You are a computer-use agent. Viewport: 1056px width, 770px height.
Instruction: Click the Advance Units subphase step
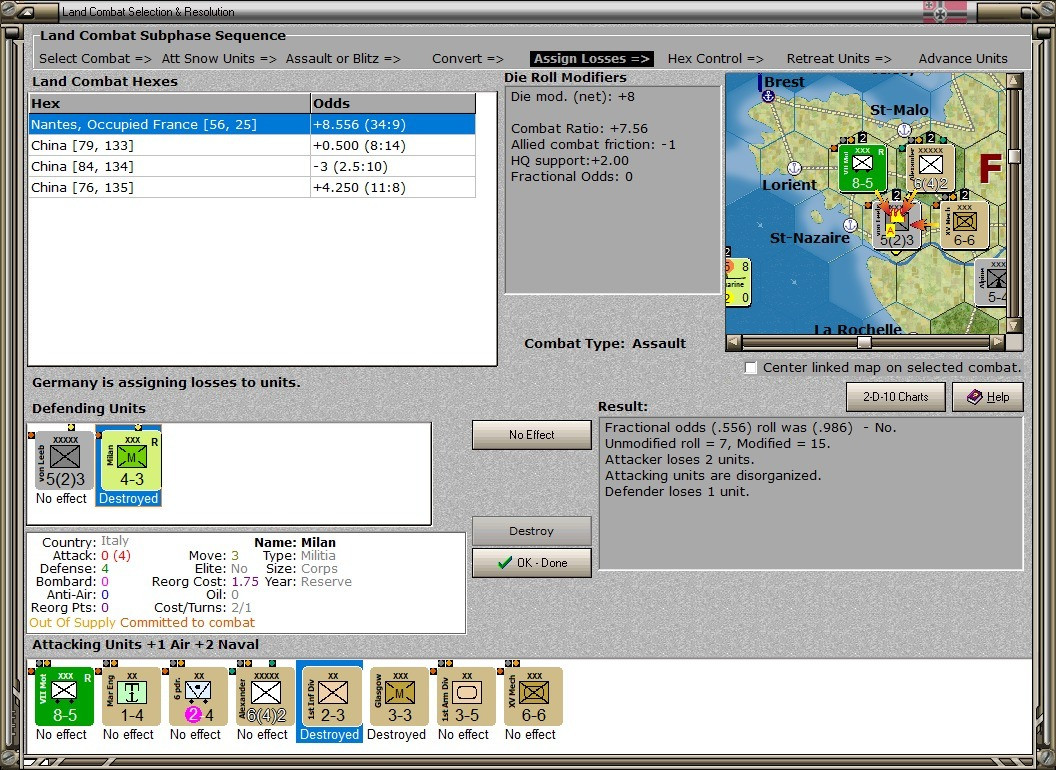963,59
